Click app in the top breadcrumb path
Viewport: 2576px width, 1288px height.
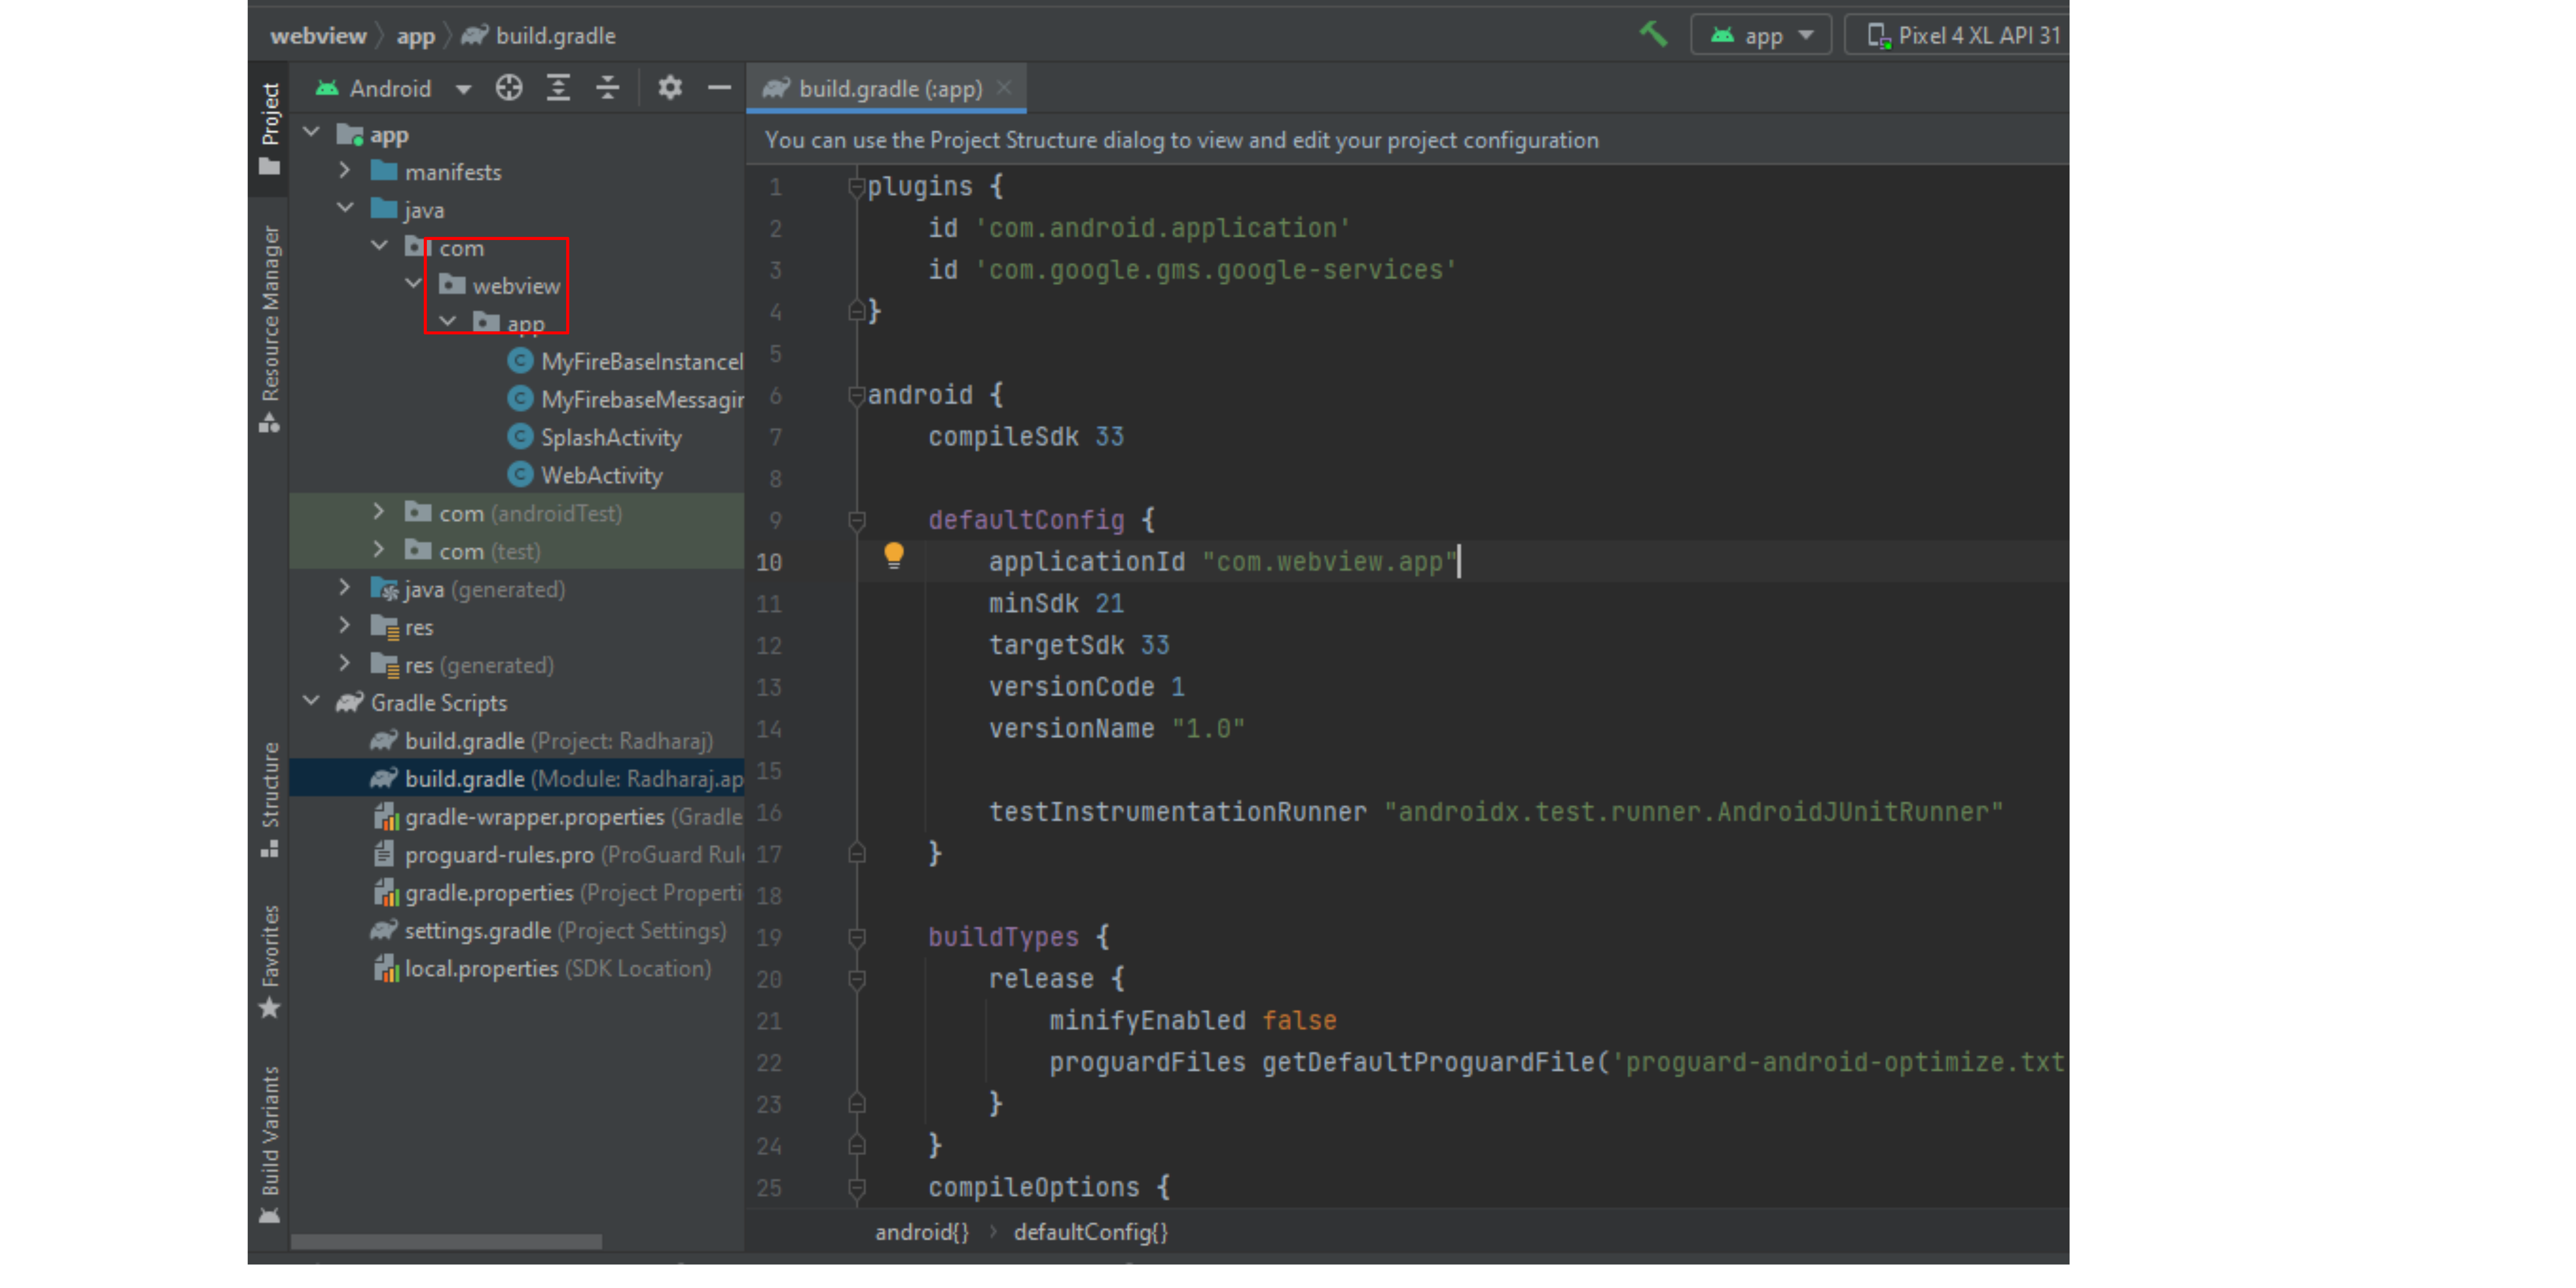point(415,36)
